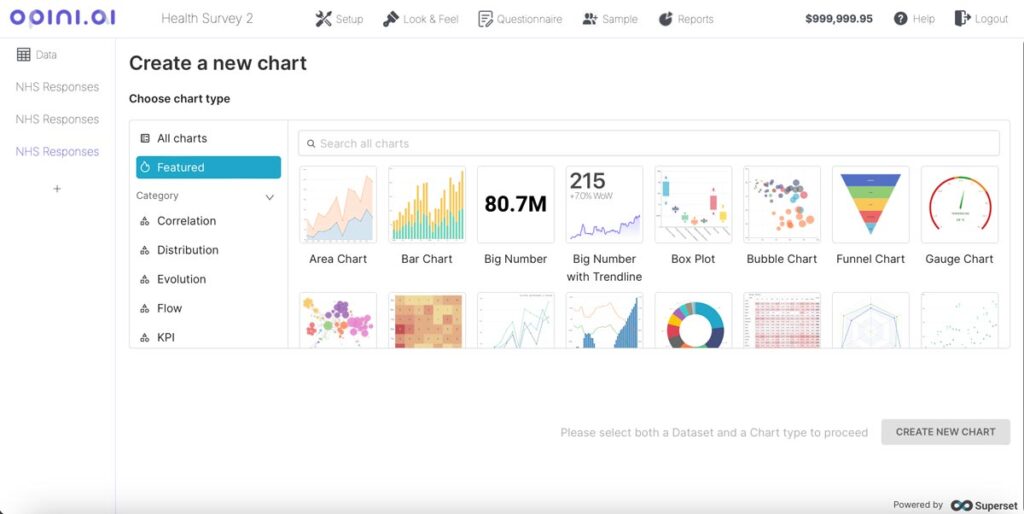The image size is (1024, 514).
Task: Open the Look & Feel menu
Action: pyautogui.click(x=421, y=19)
